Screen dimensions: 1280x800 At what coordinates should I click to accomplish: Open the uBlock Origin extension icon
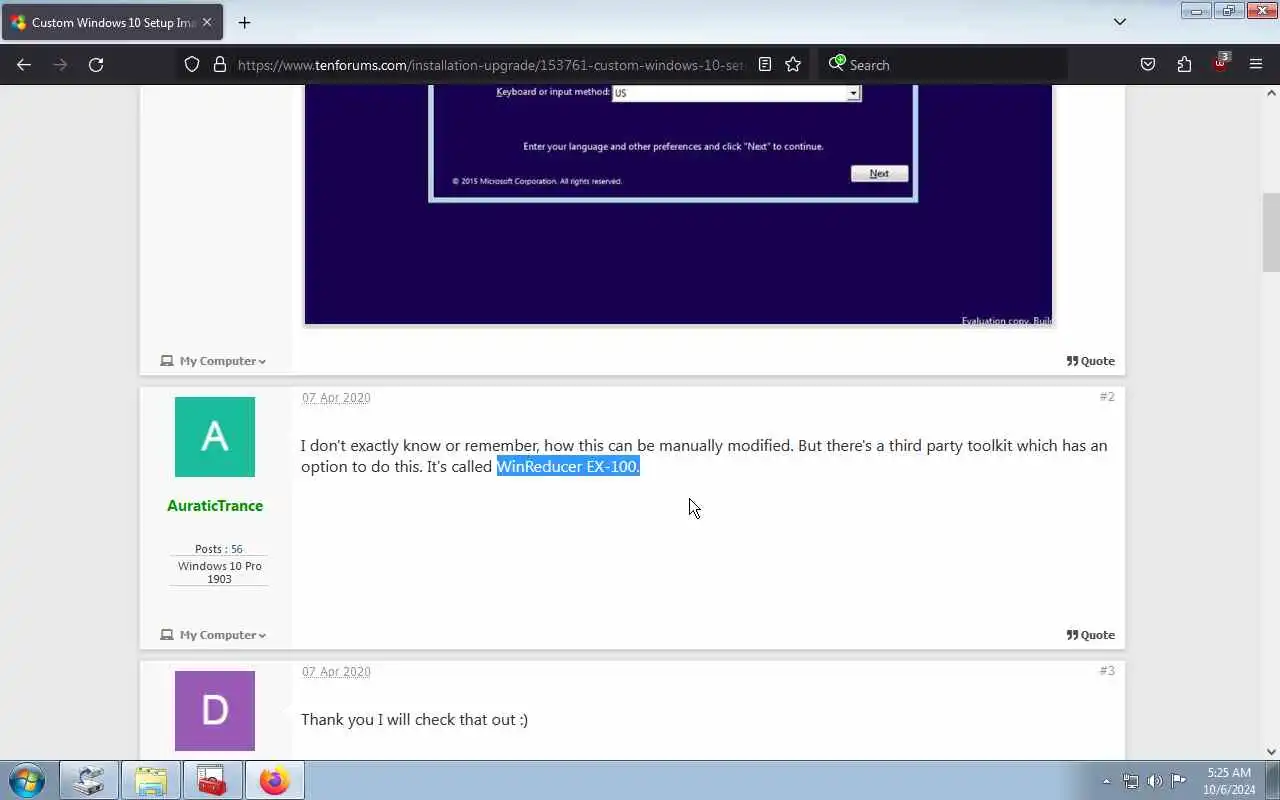click(x=1220, y=63)
